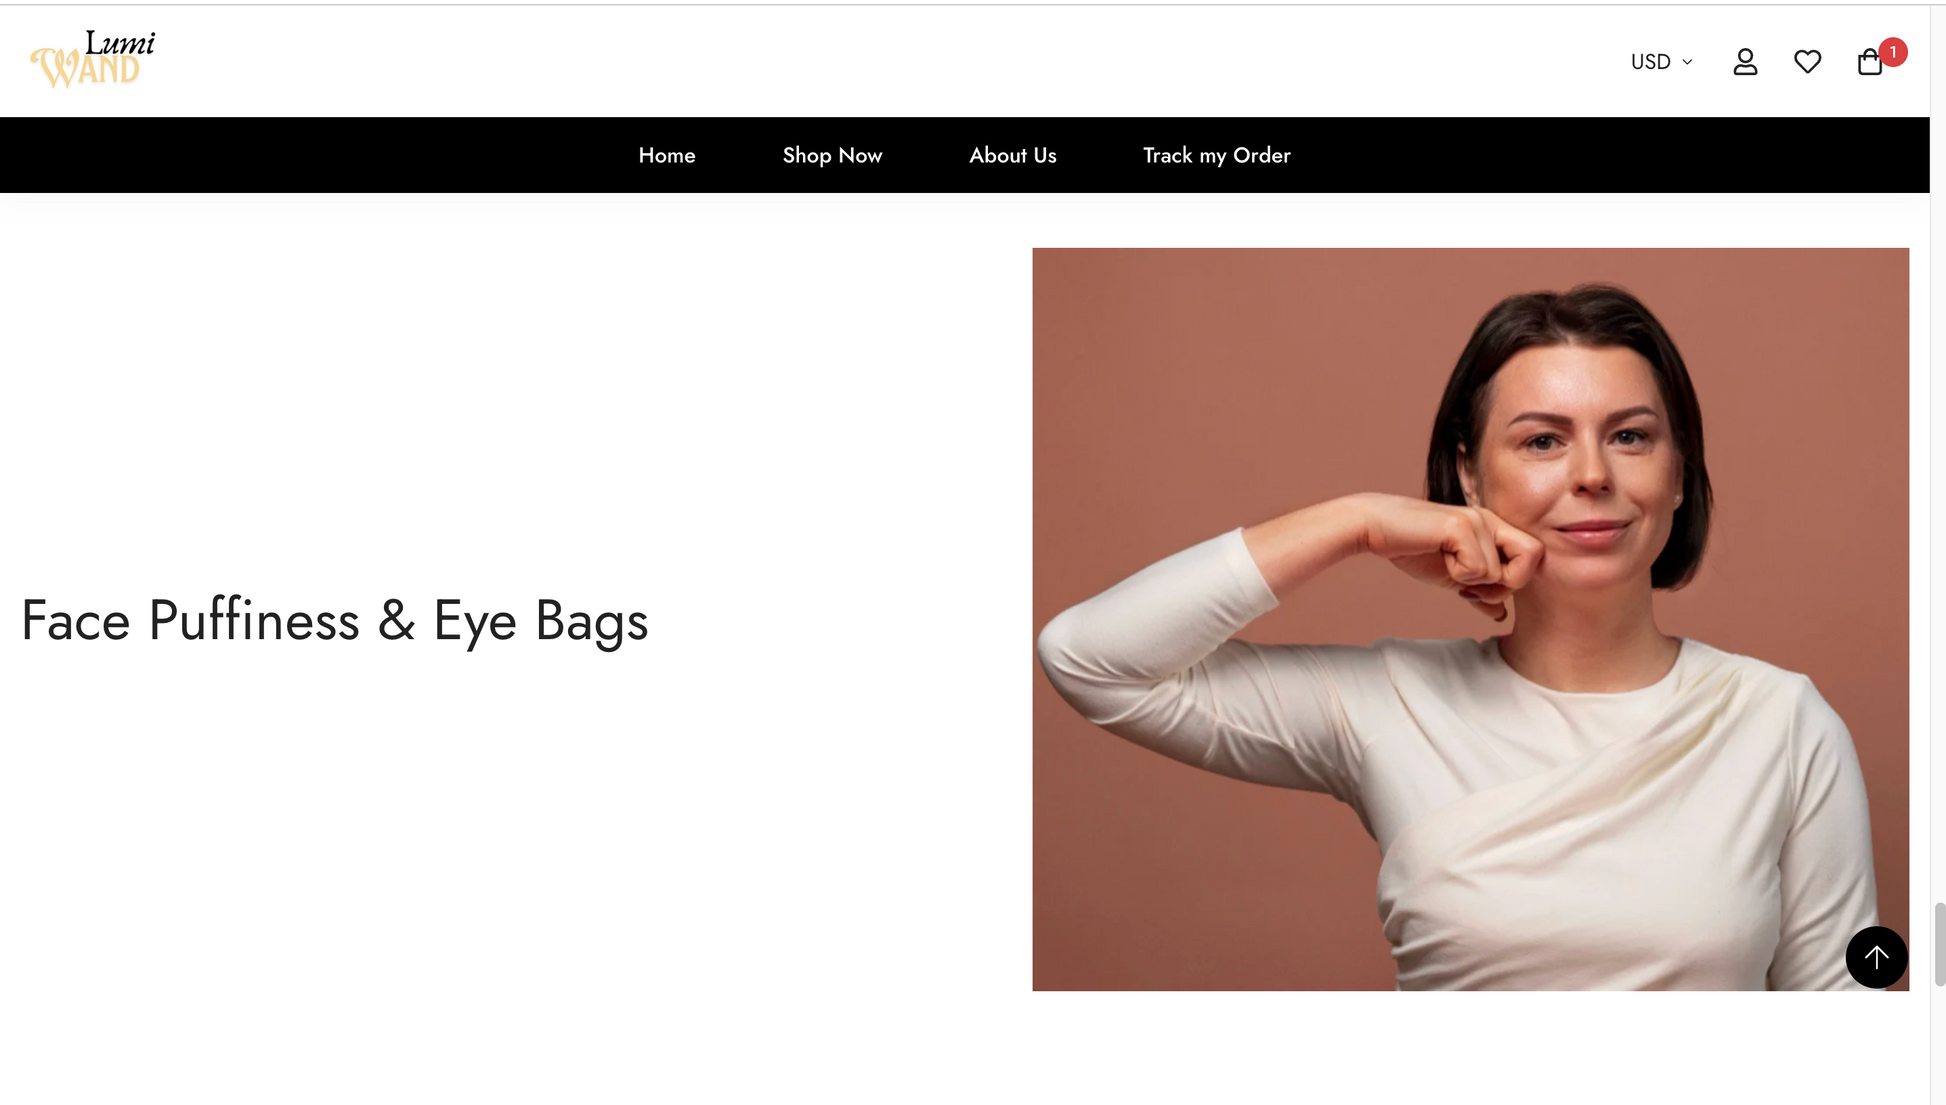Image resolution: width=1946 pixels, height=1105 pixels.
Task: Click the red cart count badge
Action: tap(1892, 52)
